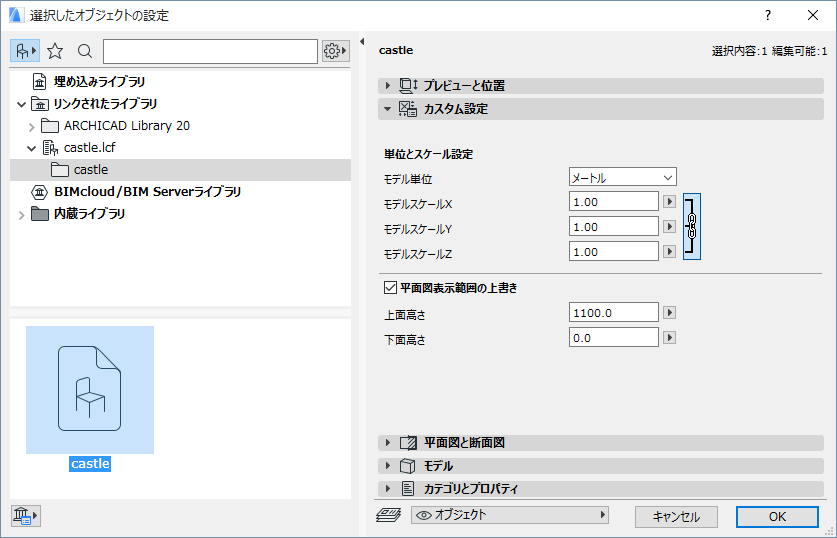The height and width of the screenshot is (538, 837).
Task: Click the カスタム設定 panel icon
Action: pos(408,109)
